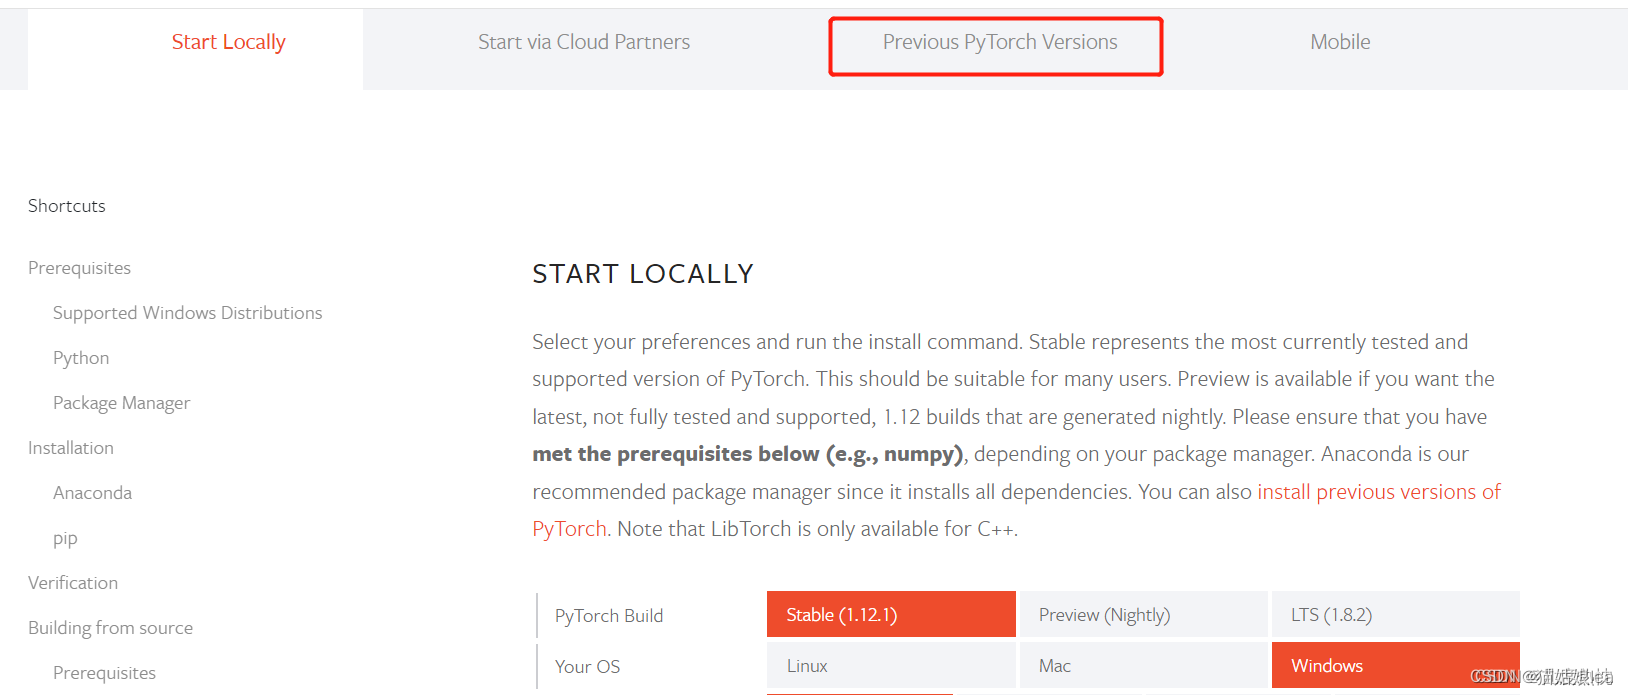
Task: Navigate to the Prerequisites shortcut
Action: coord(79,267)
